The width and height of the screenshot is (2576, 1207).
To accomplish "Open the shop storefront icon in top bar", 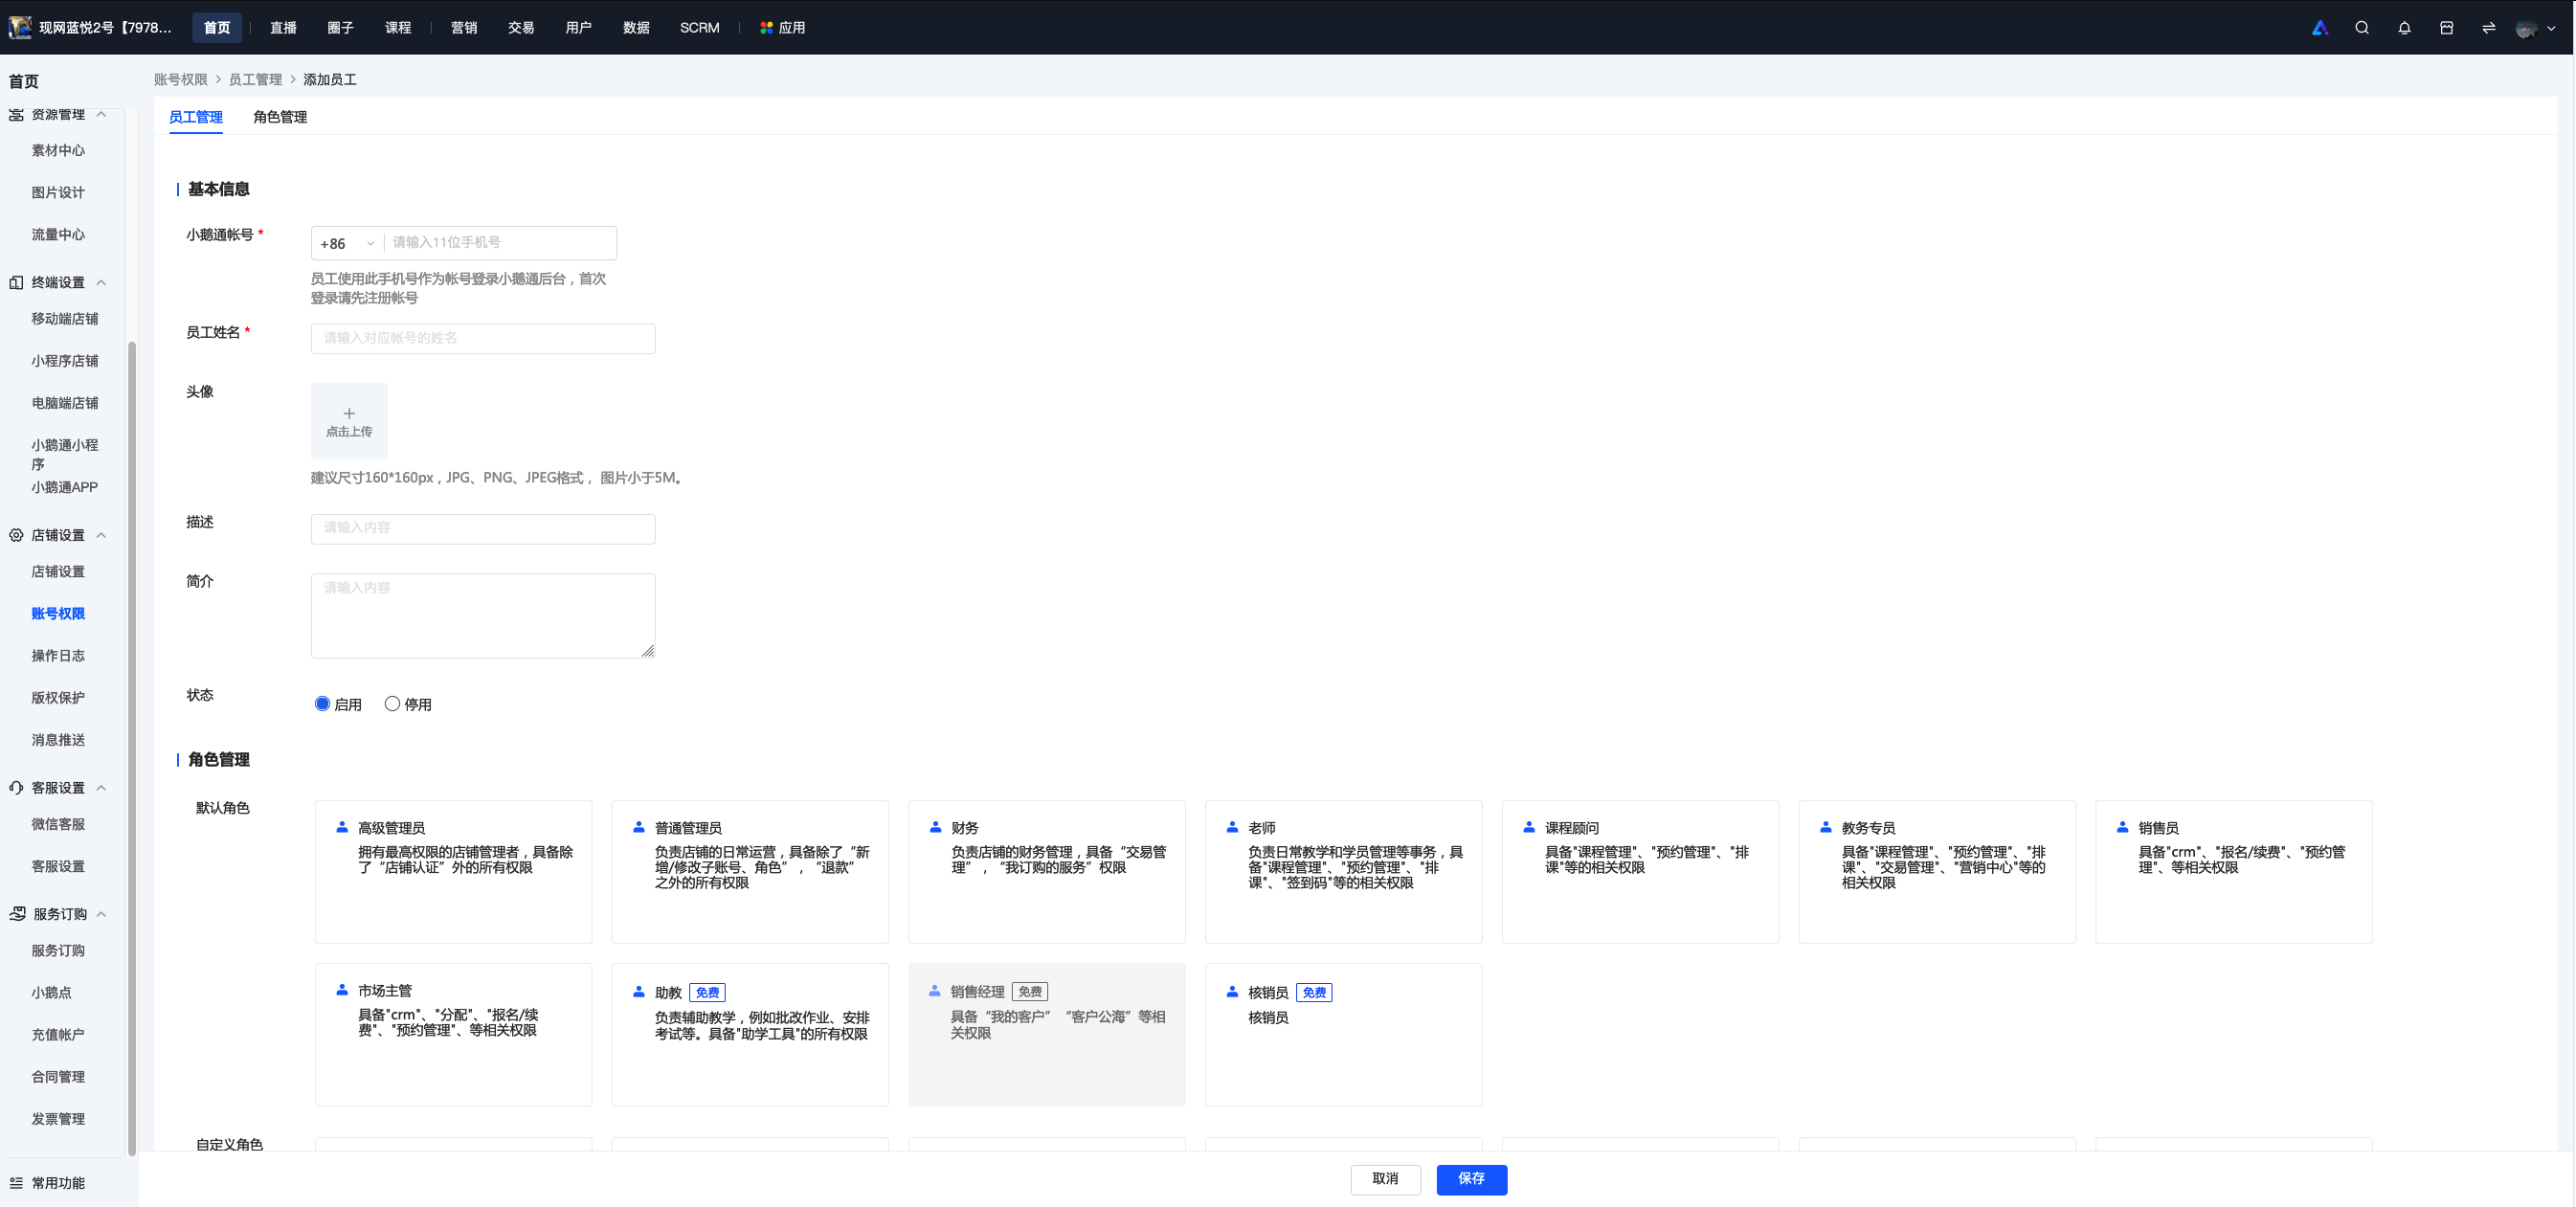I will coord(2446,28).
